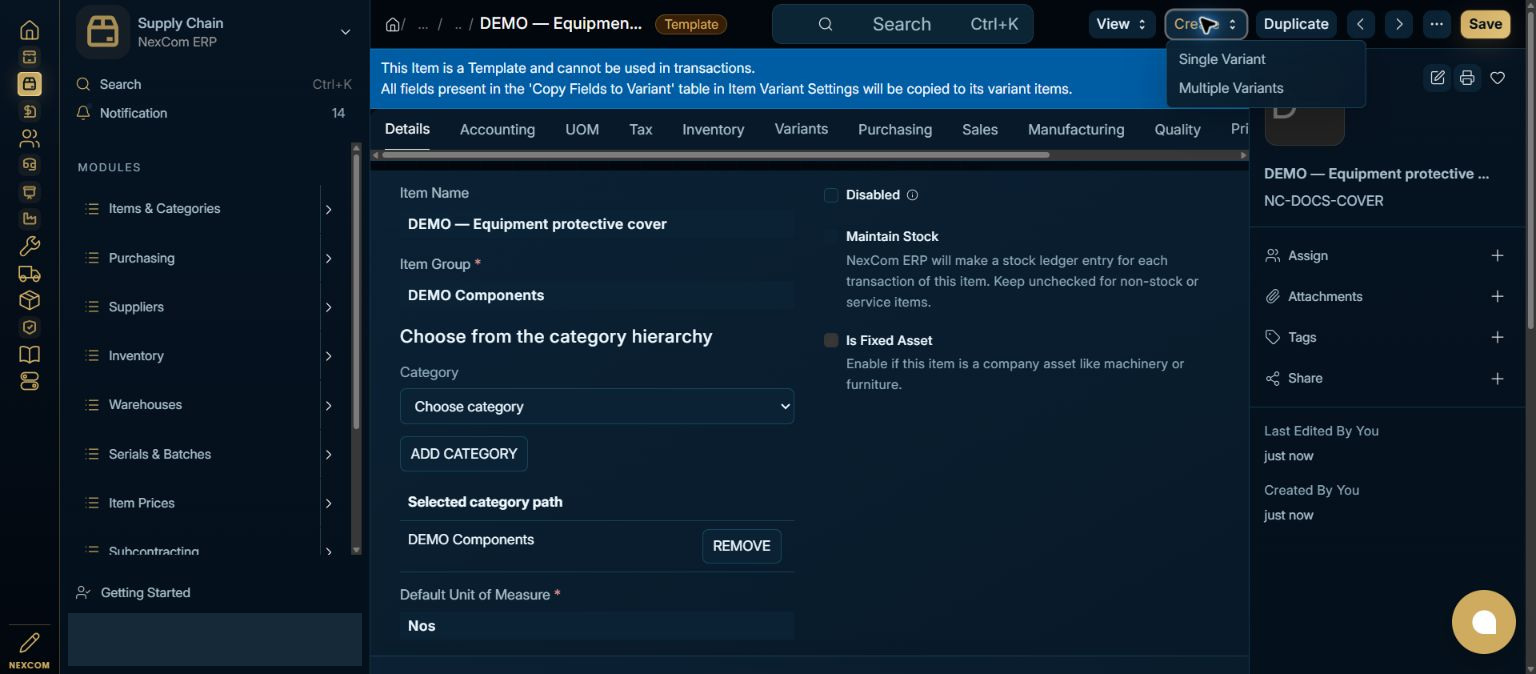Go to previous record arrow
The height and width of the screenshot is (674, 1536).
[x=1361, y=24]
